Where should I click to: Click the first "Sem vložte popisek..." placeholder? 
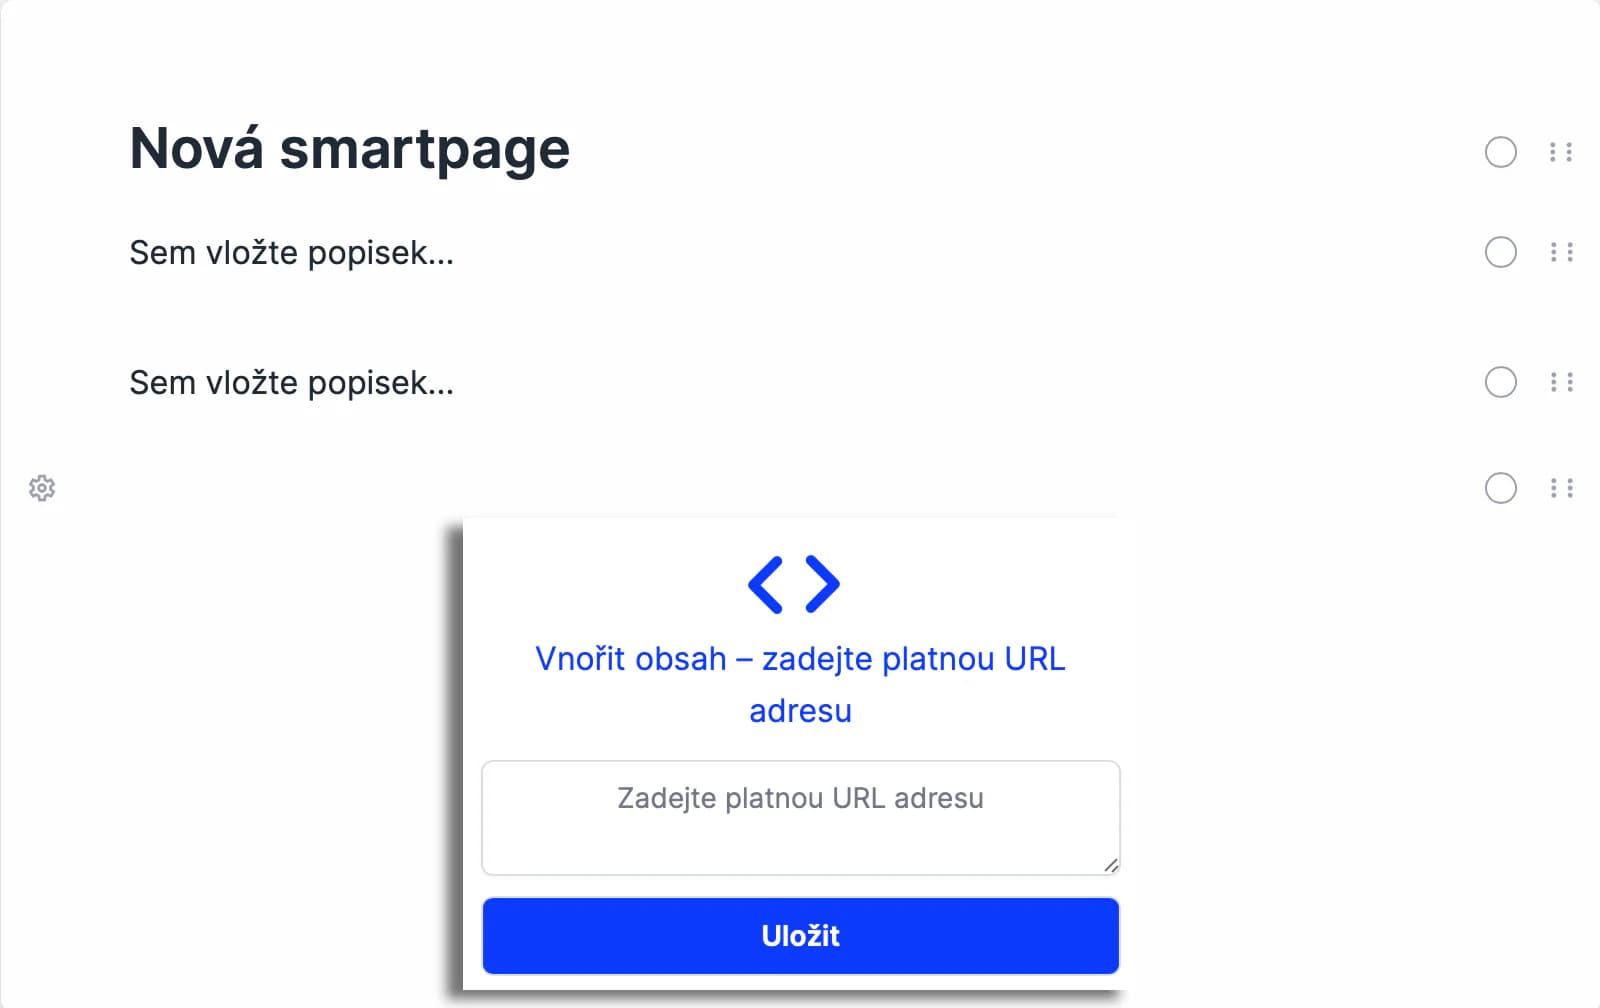[291, 253]
